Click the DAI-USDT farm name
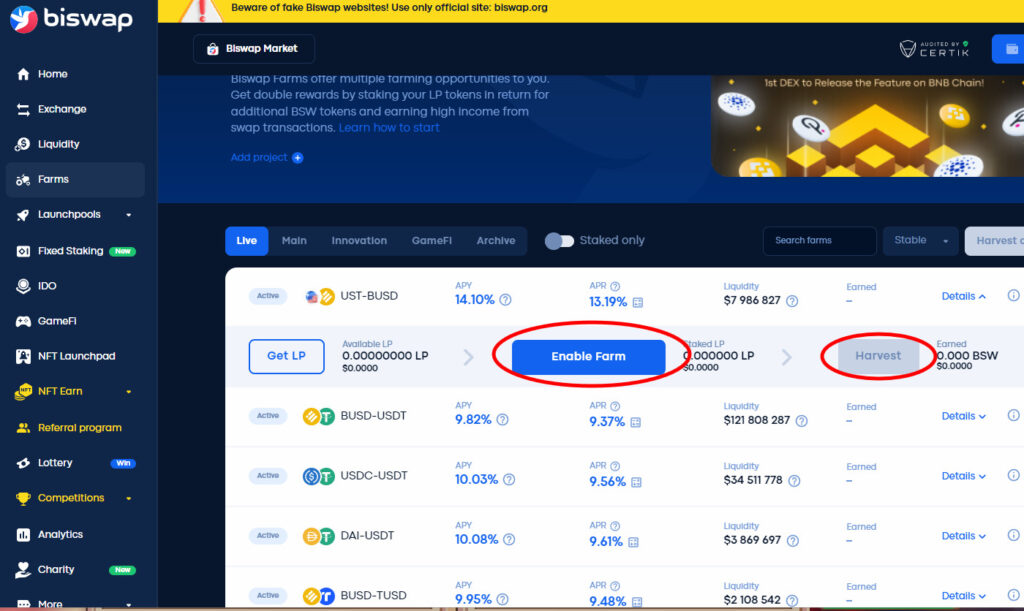This screenshot has width=1024, height=611. coord(367,537)
